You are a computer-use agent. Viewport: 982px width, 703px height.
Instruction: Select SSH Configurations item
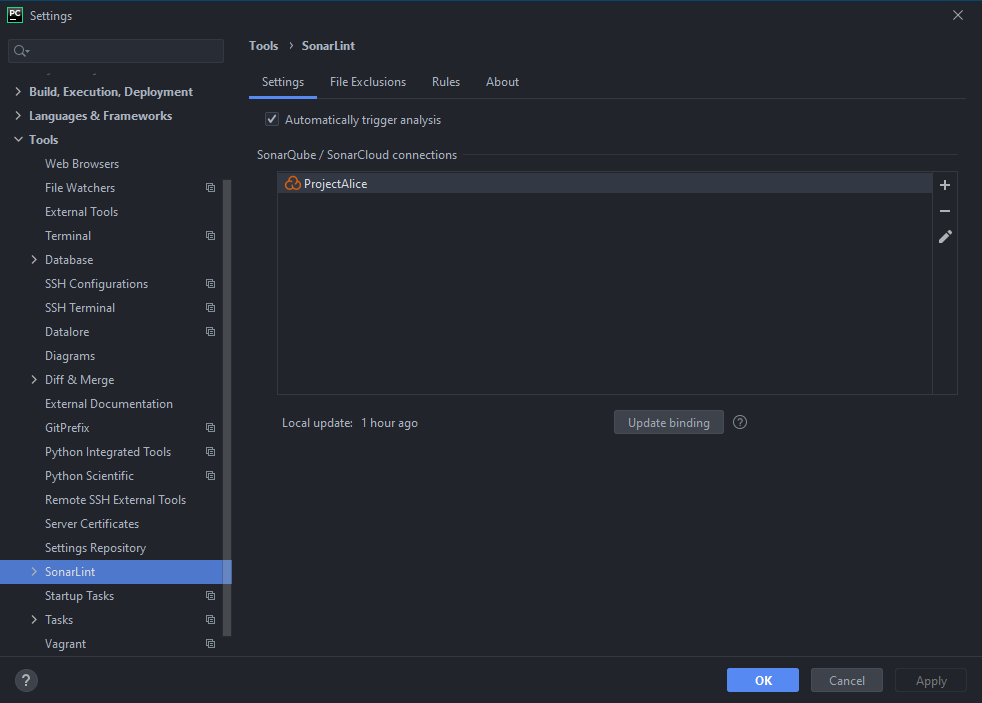click(96, 284)
